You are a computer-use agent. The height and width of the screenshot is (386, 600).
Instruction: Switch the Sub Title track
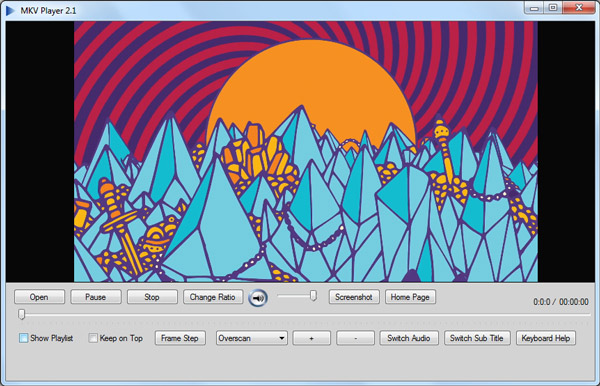pyautogui.click(x=477, y=338)
